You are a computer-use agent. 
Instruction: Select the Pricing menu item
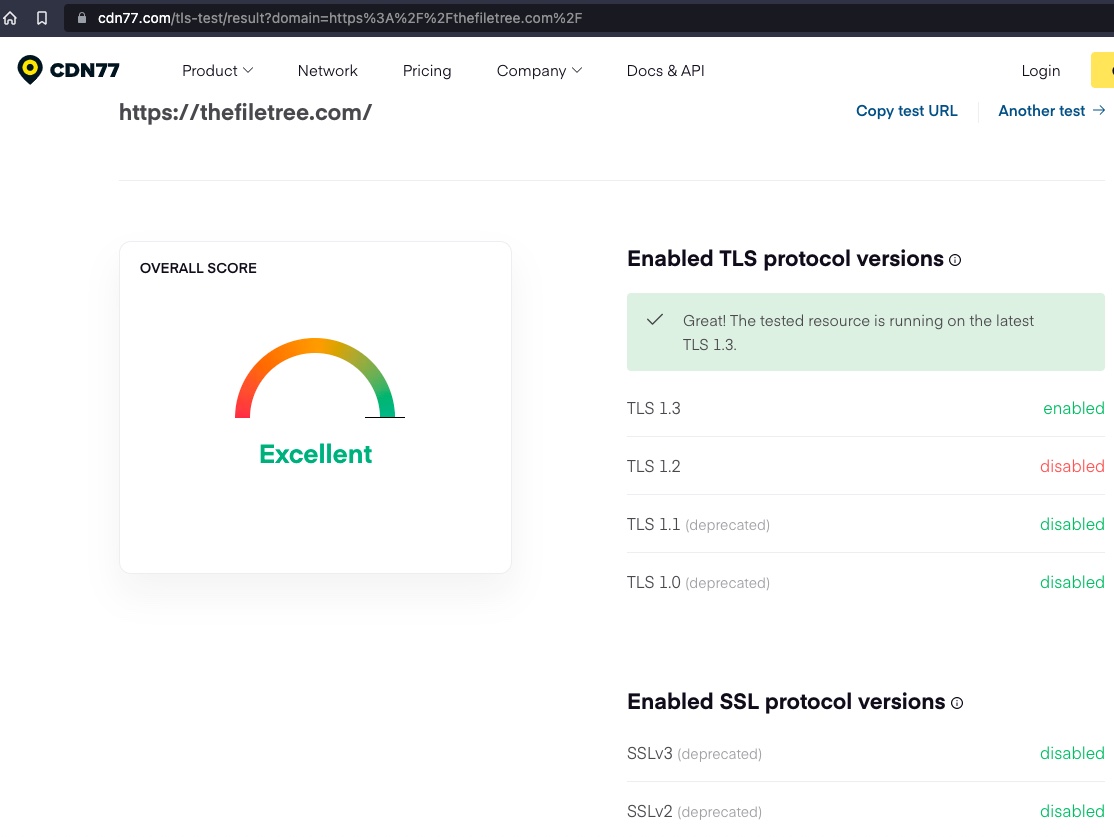click(x=427, y=71)
